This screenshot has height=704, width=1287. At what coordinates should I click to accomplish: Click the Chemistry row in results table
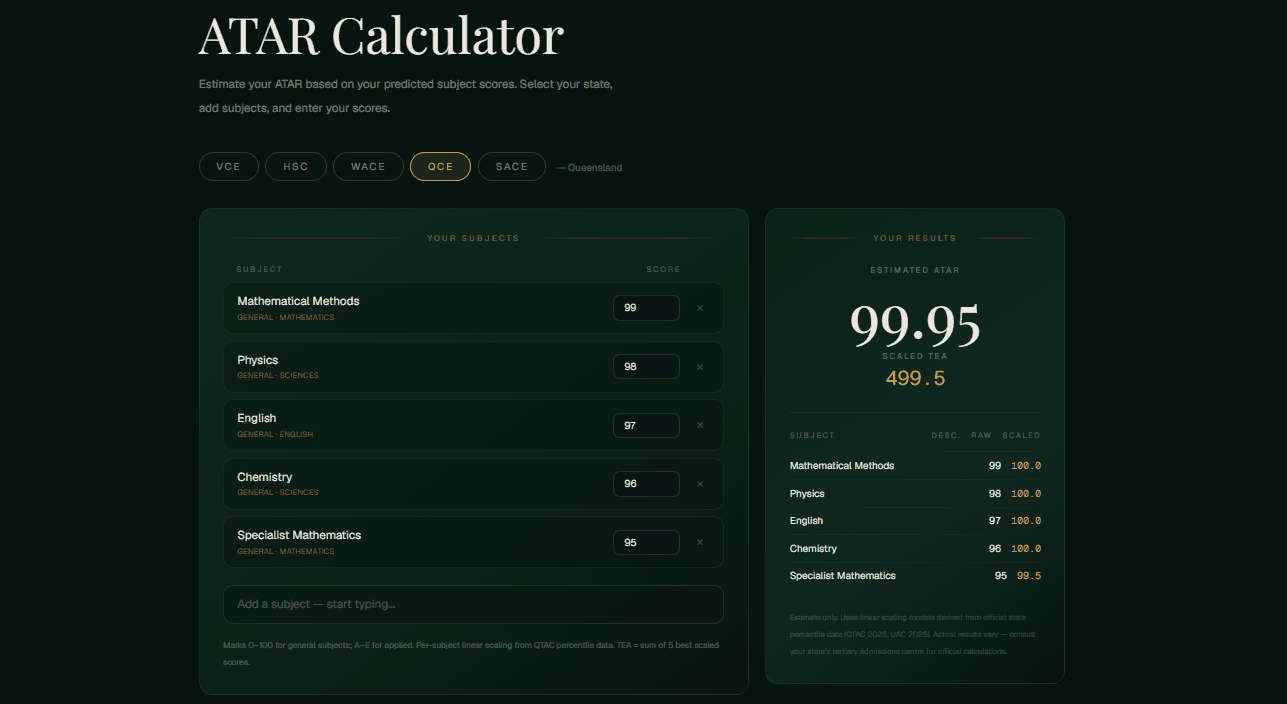915,549
